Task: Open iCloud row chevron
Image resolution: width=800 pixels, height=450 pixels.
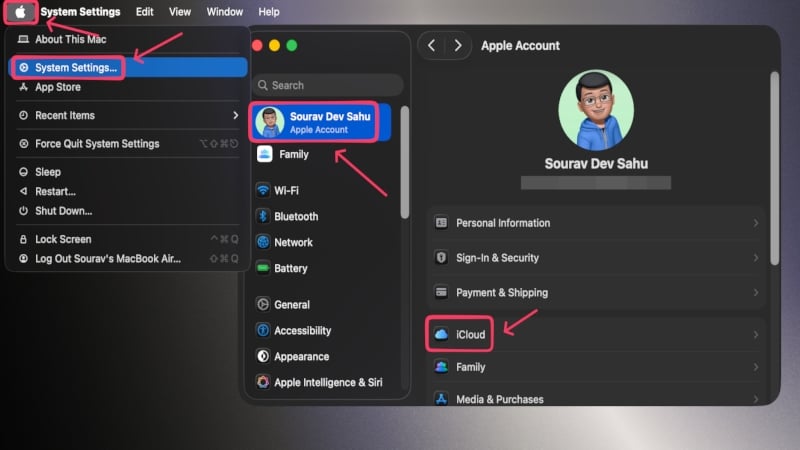Action: (756, 335)
